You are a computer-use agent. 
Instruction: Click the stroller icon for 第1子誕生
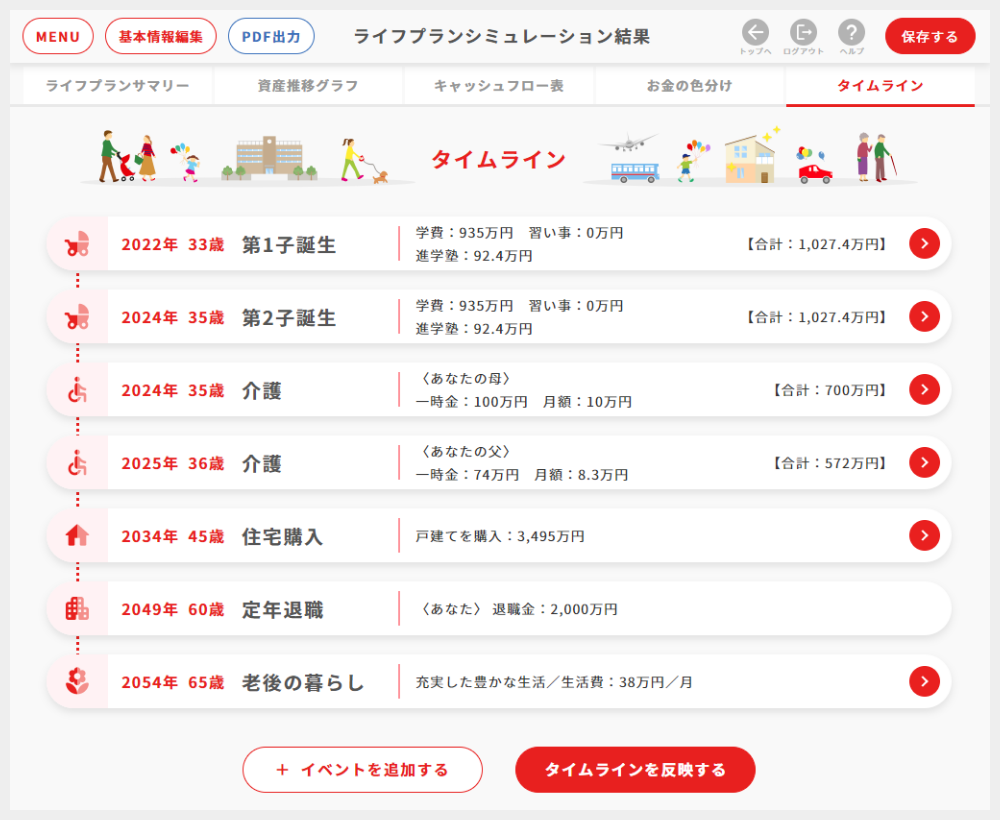[x=77, y=244]
